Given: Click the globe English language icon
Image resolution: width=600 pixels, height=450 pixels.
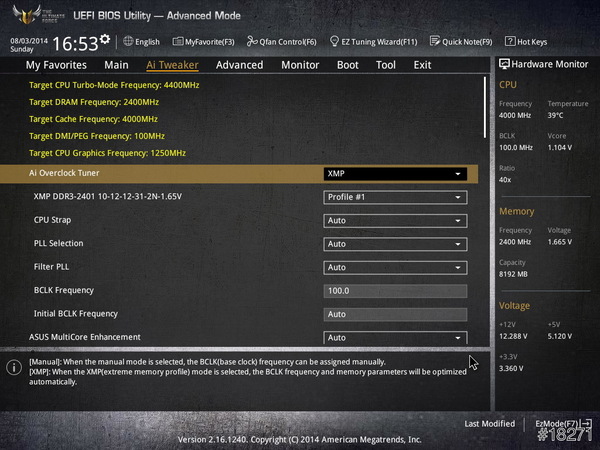Looking at the screenshot, I should 127,42.
